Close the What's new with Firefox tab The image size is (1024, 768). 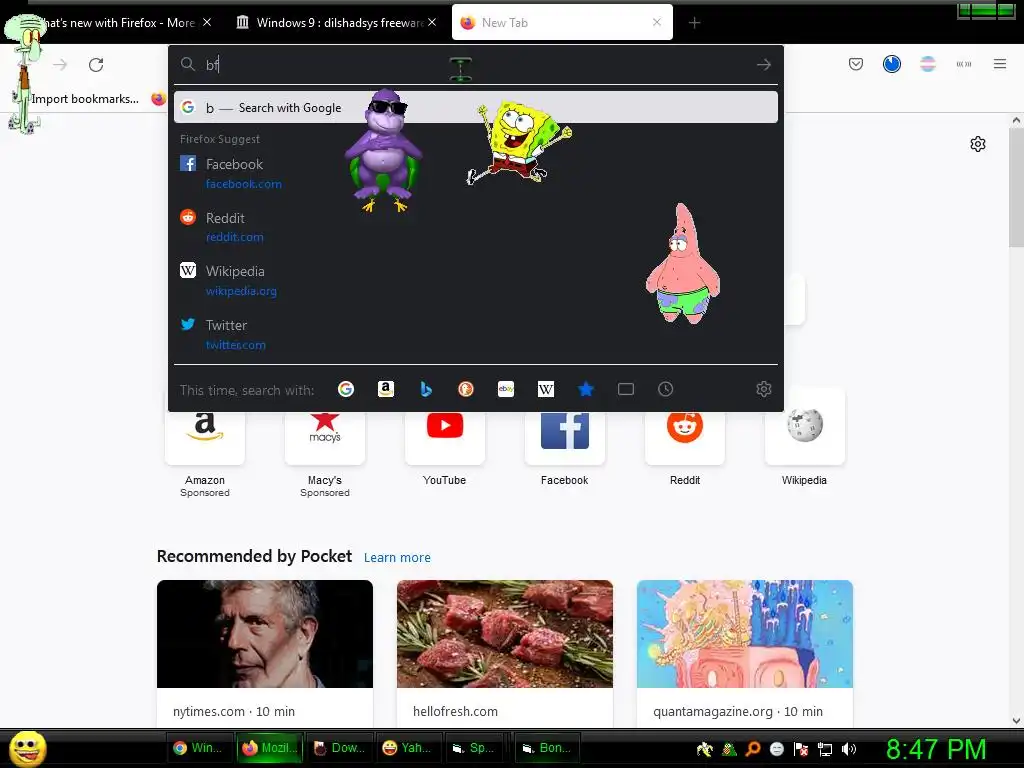click(206, 22)
